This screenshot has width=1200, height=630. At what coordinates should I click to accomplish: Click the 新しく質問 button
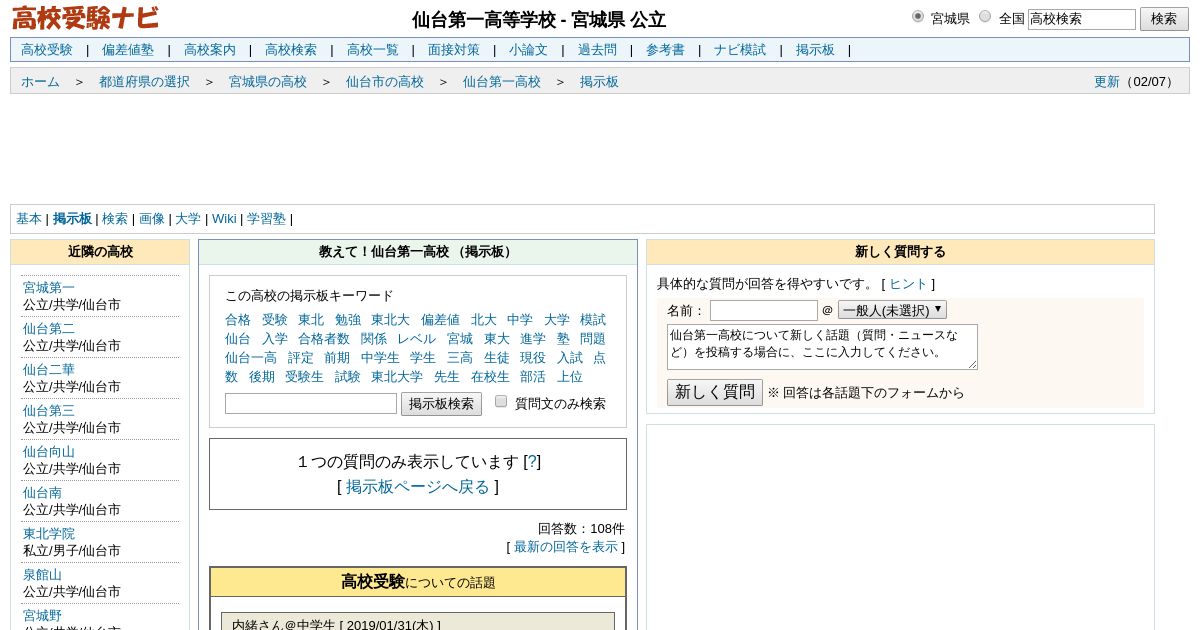pyautogui.click(x=715, y=392)
